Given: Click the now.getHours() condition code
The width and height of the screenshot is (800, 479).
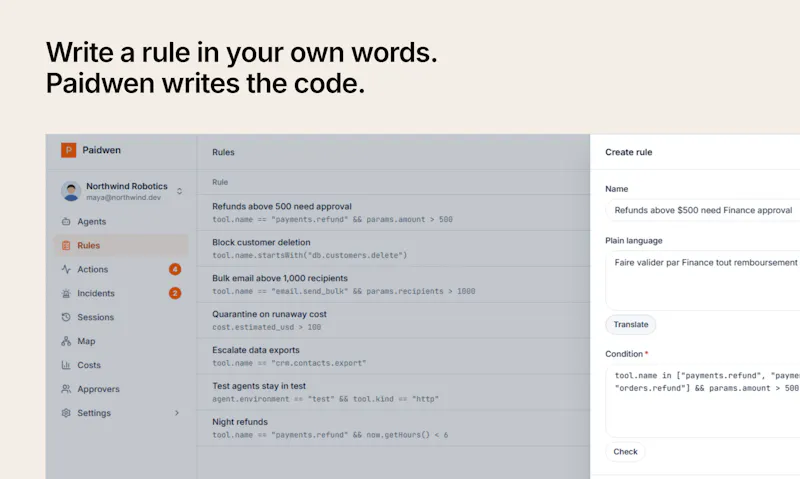Looking at the screenshot, I should coord(330,435).
